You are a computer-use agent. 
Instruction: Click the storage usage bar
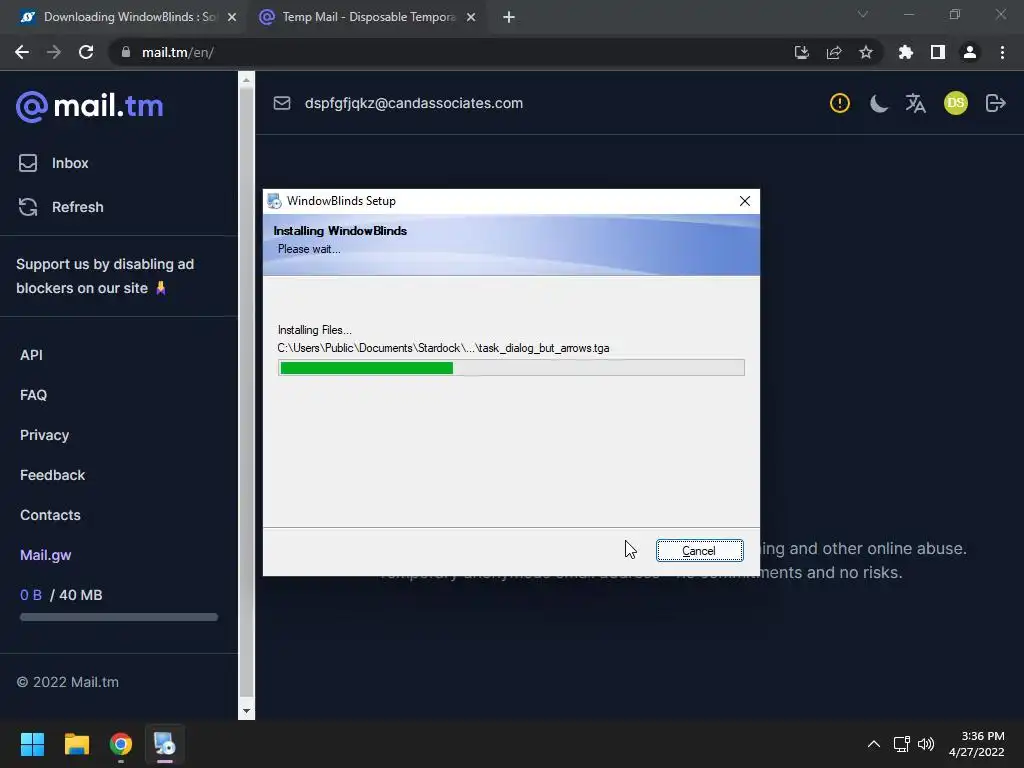(x=119, y=617)
